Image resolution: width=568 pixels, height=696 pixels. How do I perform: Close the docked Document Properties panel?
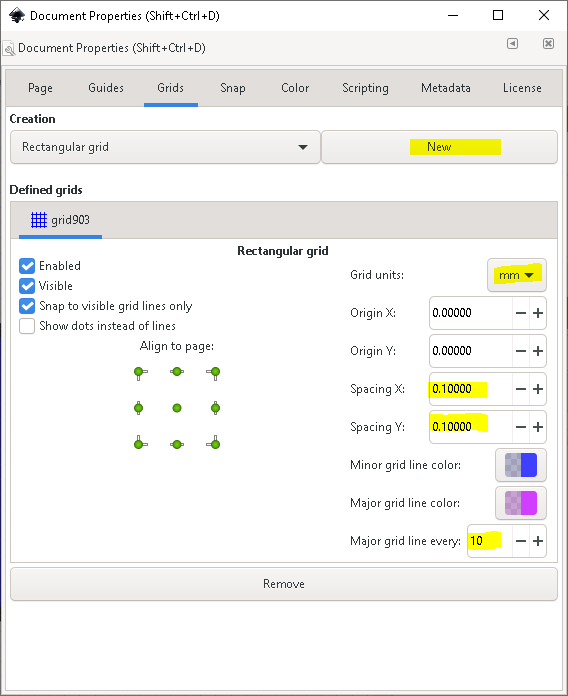548,44
